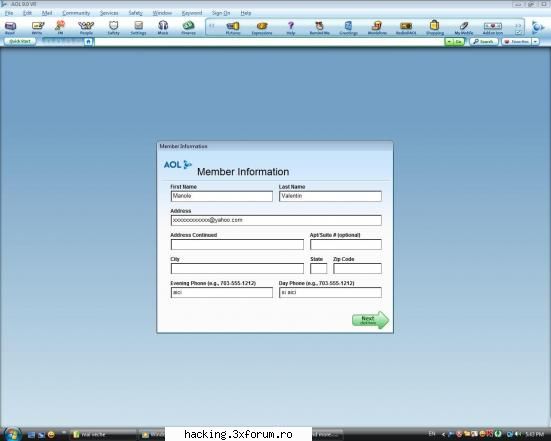Expand the Favorites dropdown arrow

click(x=535, y=41)
